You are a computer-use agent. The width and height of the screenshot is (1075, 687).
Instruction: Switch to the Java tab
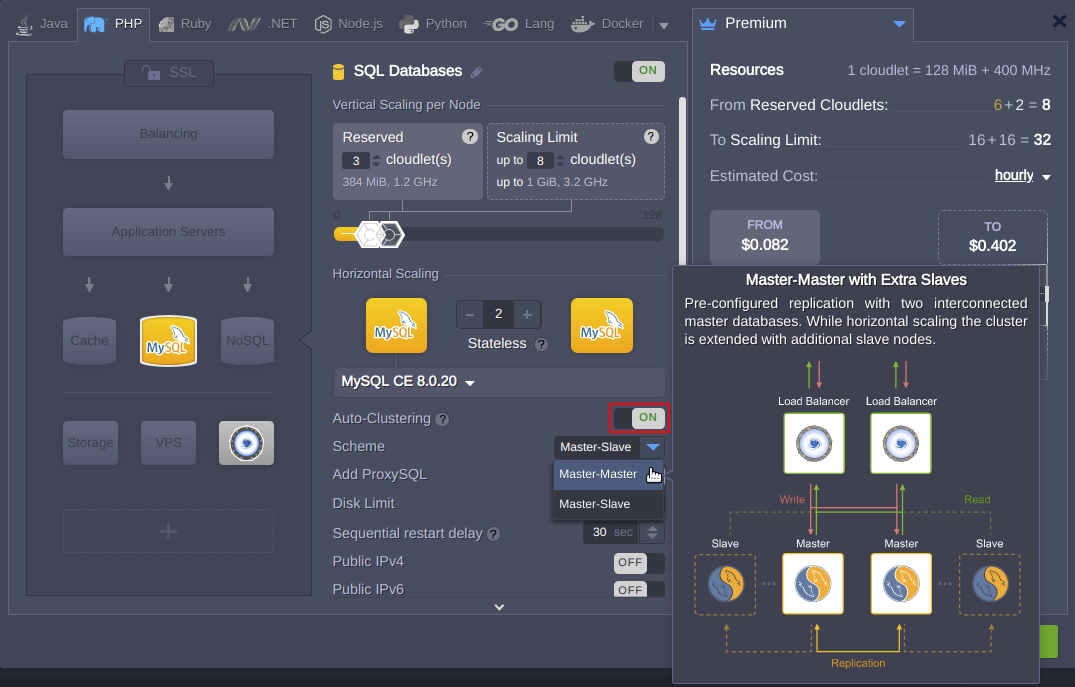(42, 23)
